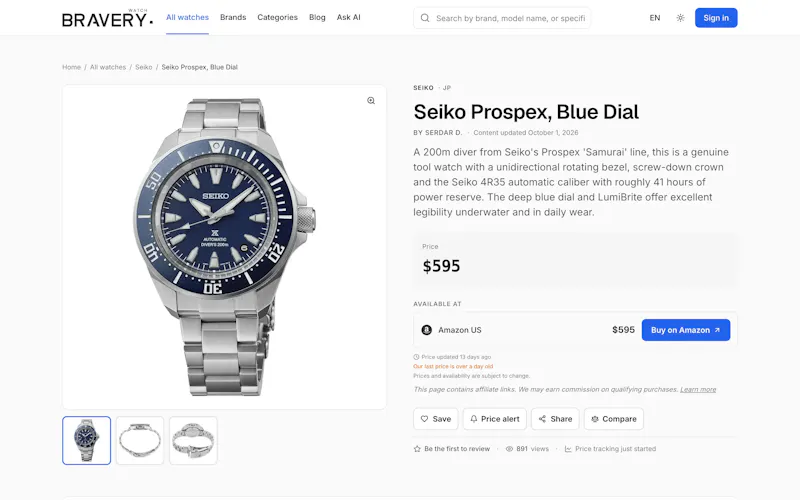Click the search magnifier icon
Screen dimensions: 800x500
click(x=424, y=18)
